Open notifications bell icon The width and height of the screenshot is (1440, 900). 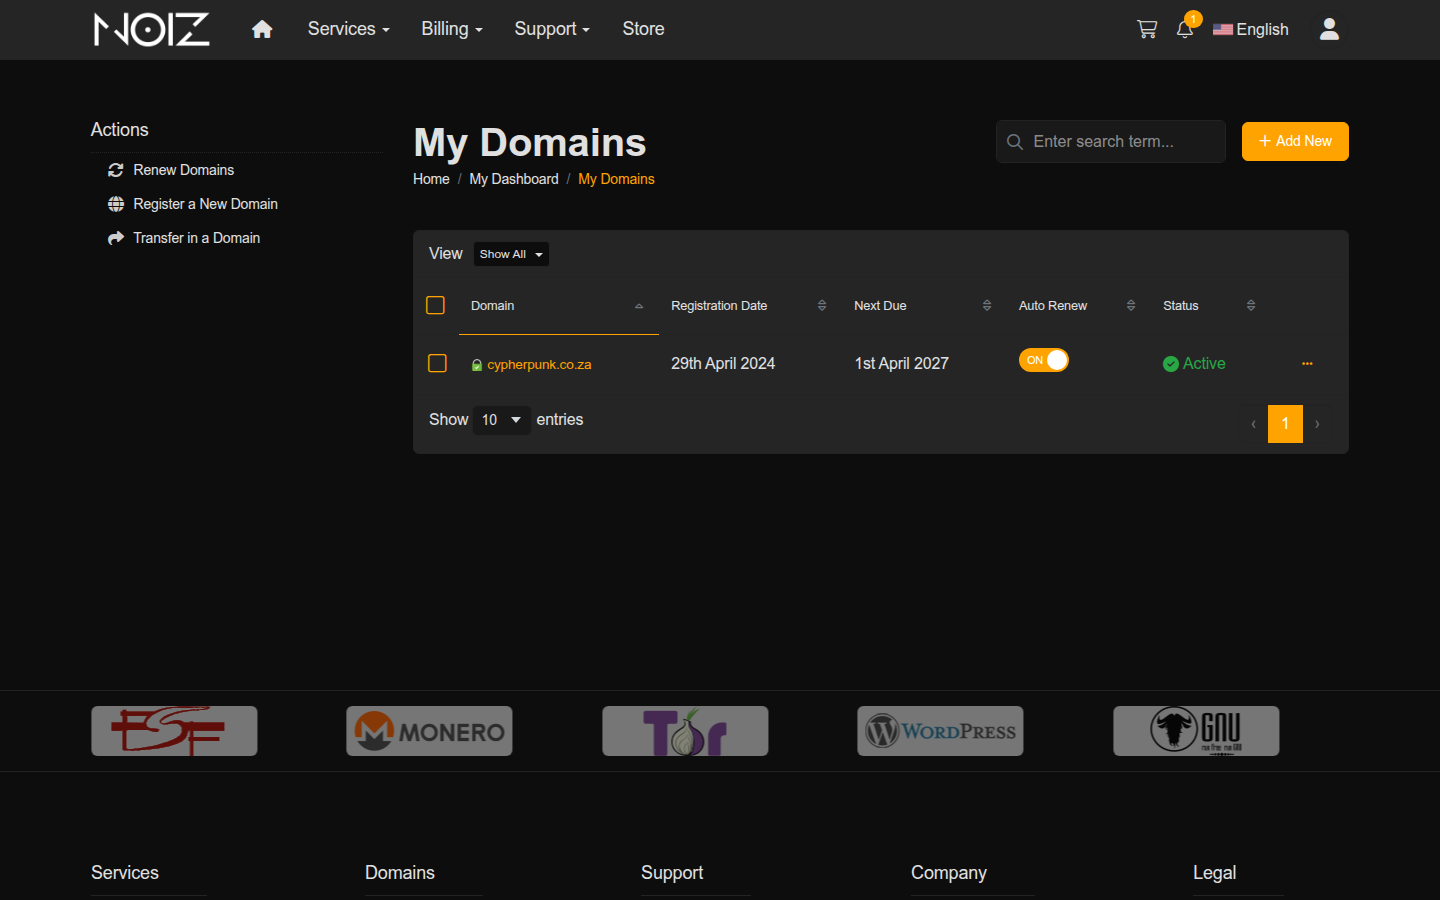click(x=1185, y=29)
